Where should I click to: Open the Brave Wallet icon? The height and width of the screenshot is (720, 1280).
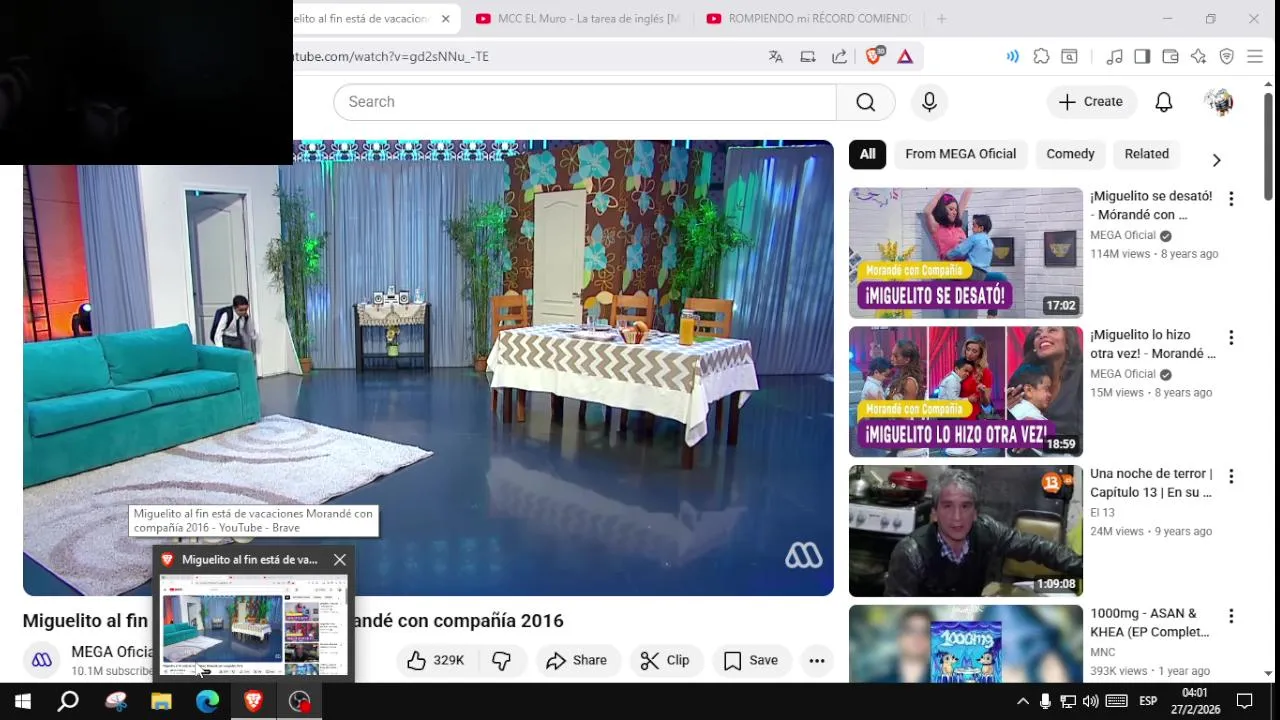click(x=1170, y=57)
